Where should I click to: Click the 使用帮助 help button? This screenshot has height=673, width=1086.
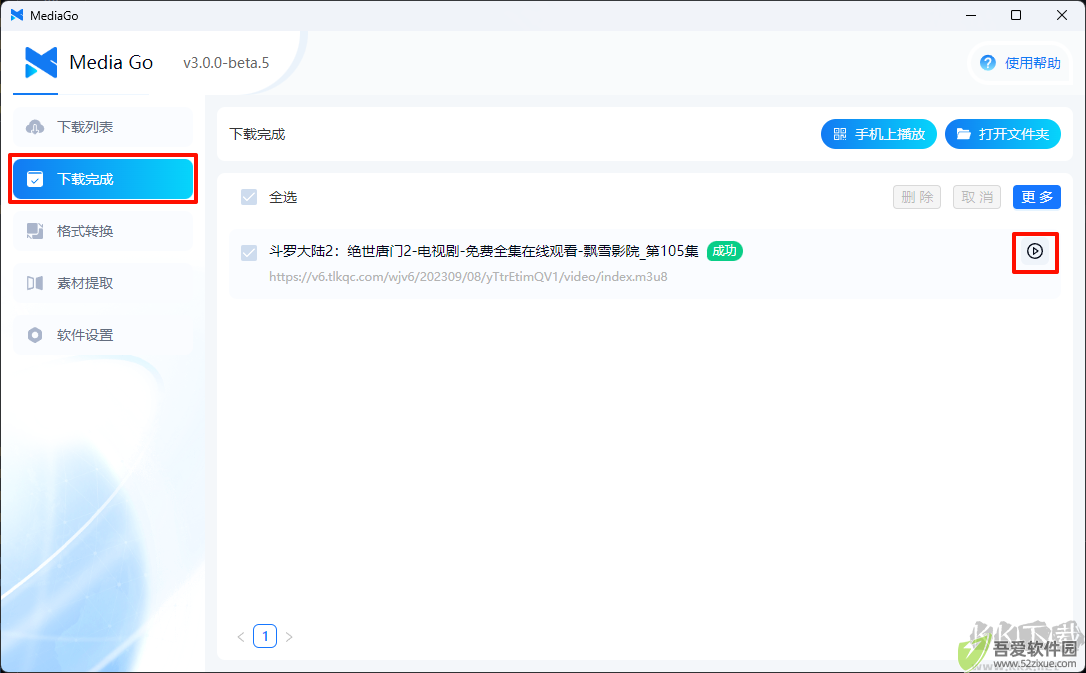[x=1020, y=63]
